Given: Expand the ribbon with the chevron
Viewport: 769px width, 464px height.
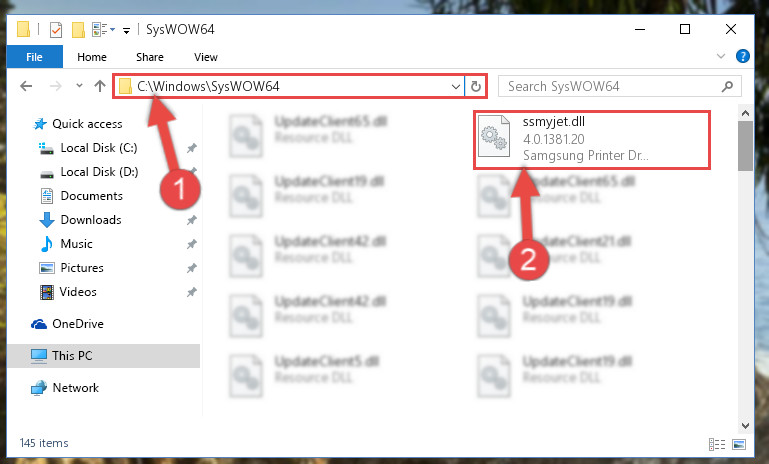Looking at the screenshot, I should 720,56.
